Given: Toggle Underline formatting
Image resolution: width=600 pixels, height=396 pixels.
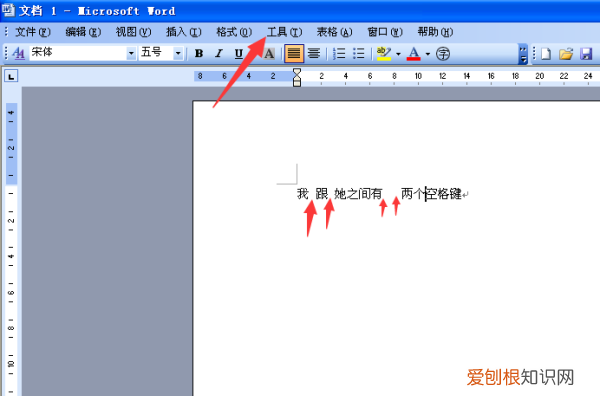Looking at the screenshot, I should (x=238, y=53).
